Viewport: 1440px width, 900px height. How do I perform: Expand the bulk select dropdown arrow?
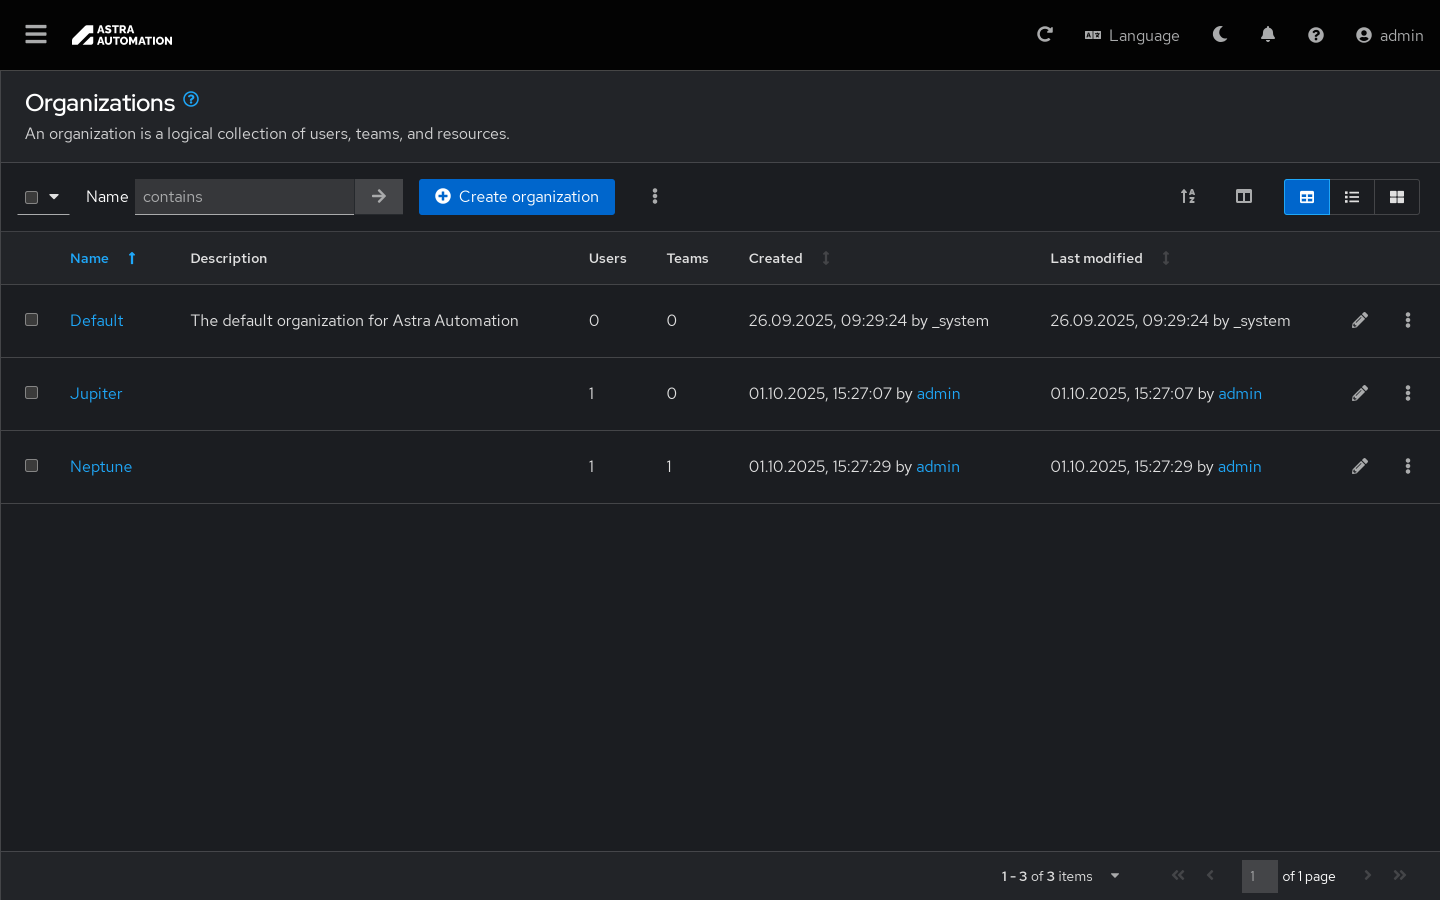click(x=54, y=197)
